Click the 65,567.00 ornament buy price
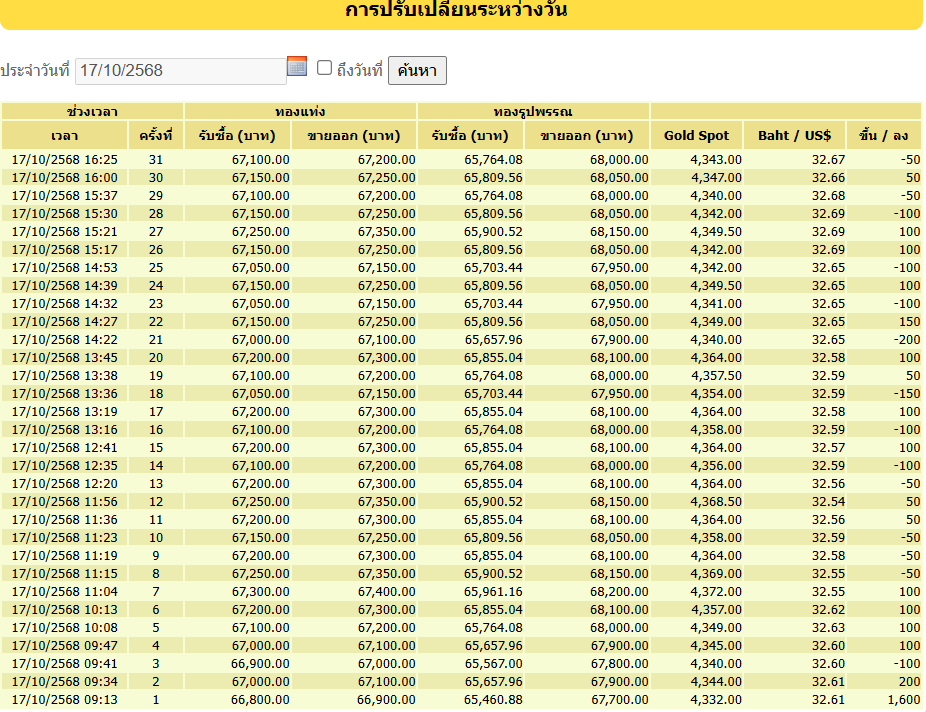This screenshot has width=926, height=712. tap(493, 664)
